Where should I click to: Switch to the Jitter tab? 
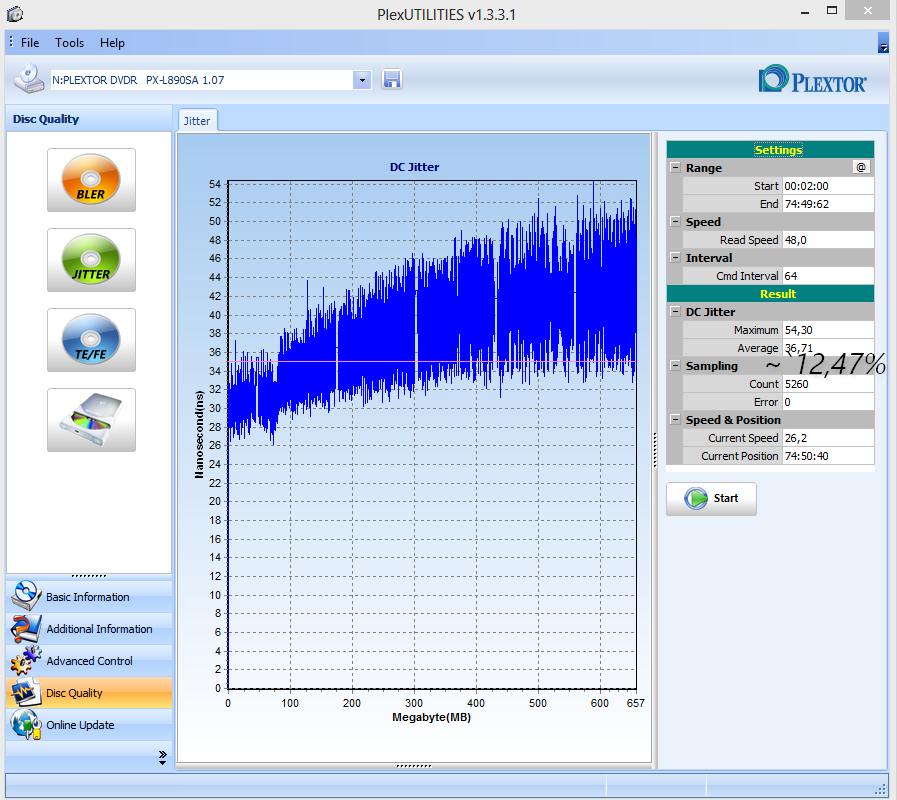tap(197, 121)
